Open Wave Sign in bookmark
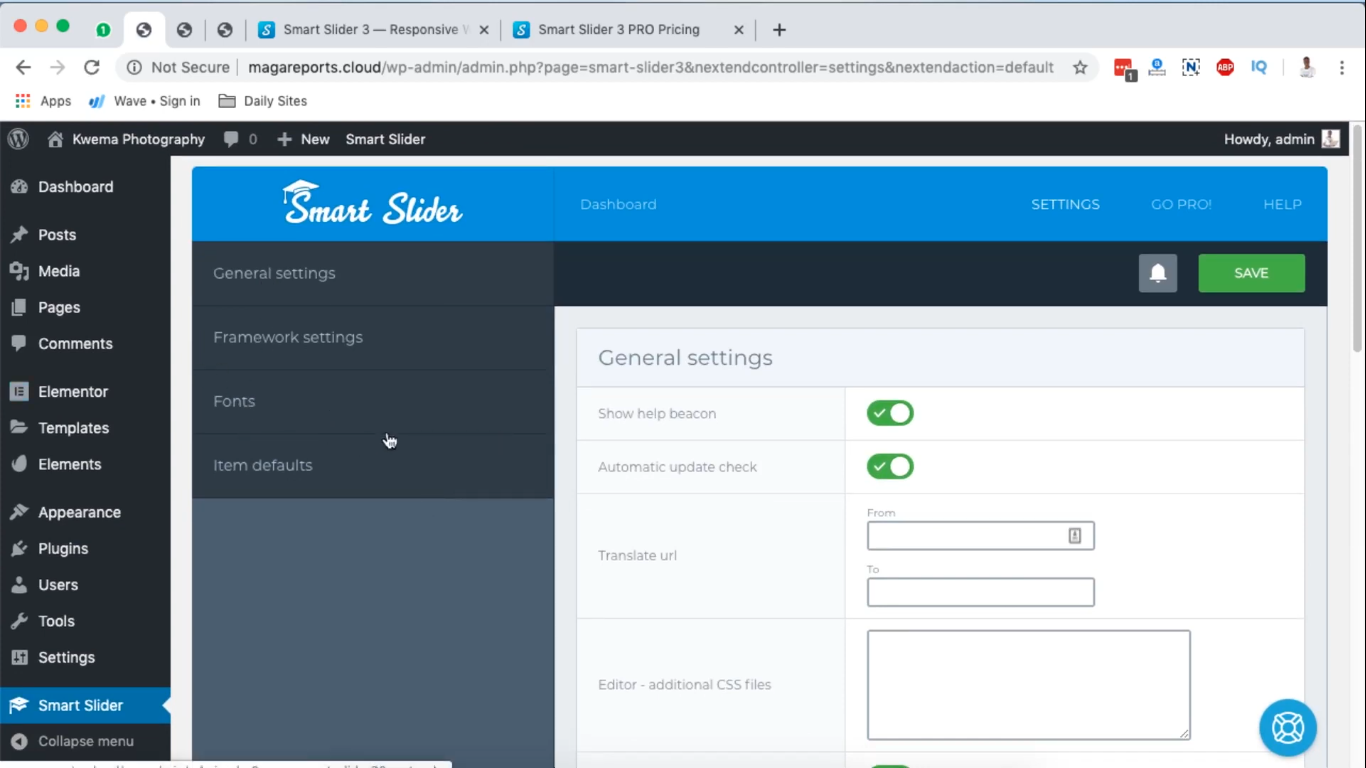The image size is (1366, 768). 145,101
